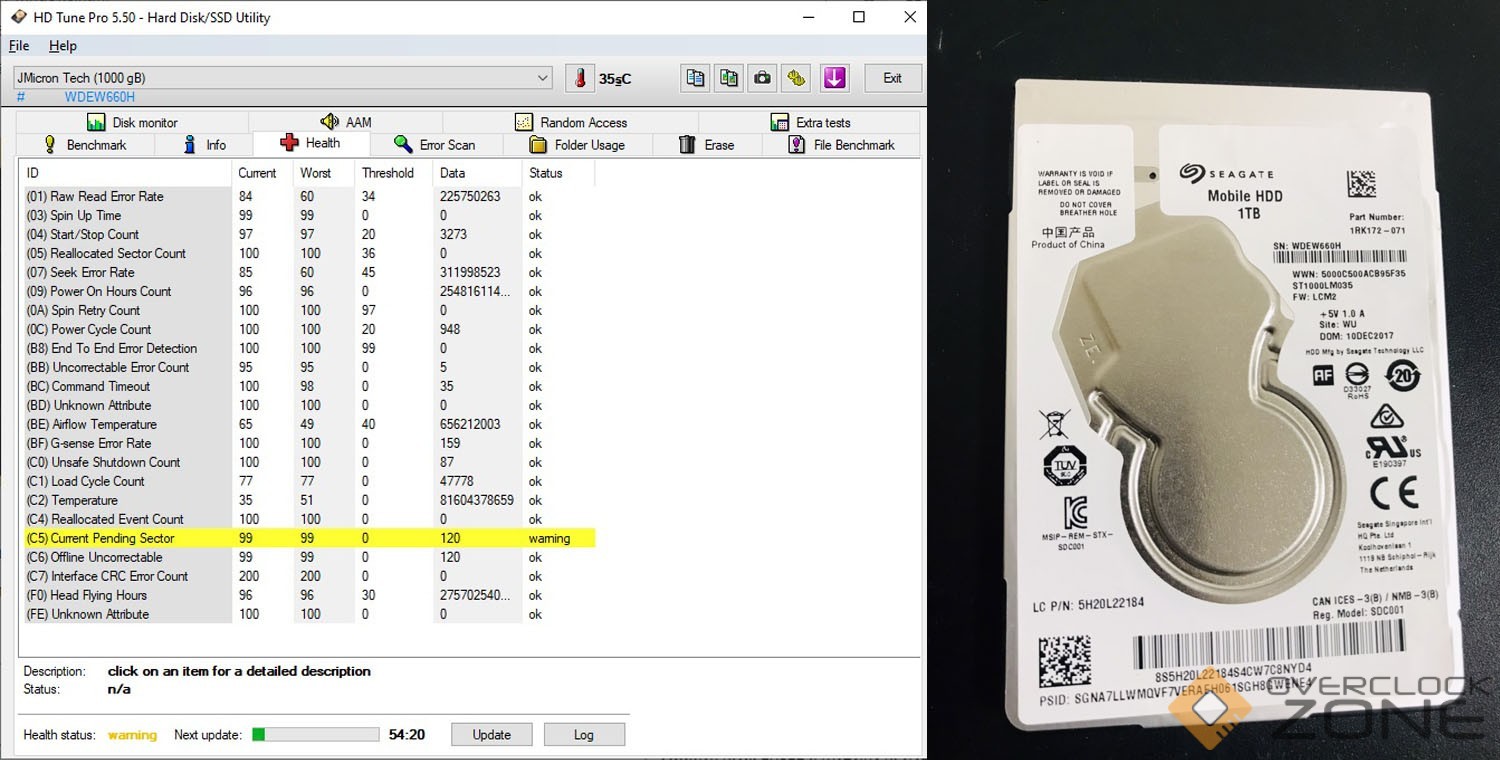The height and width of the screenshot is (760, 1500).
Task: Select the Power Cycle Count row
Action: click(x=310, y=330)
